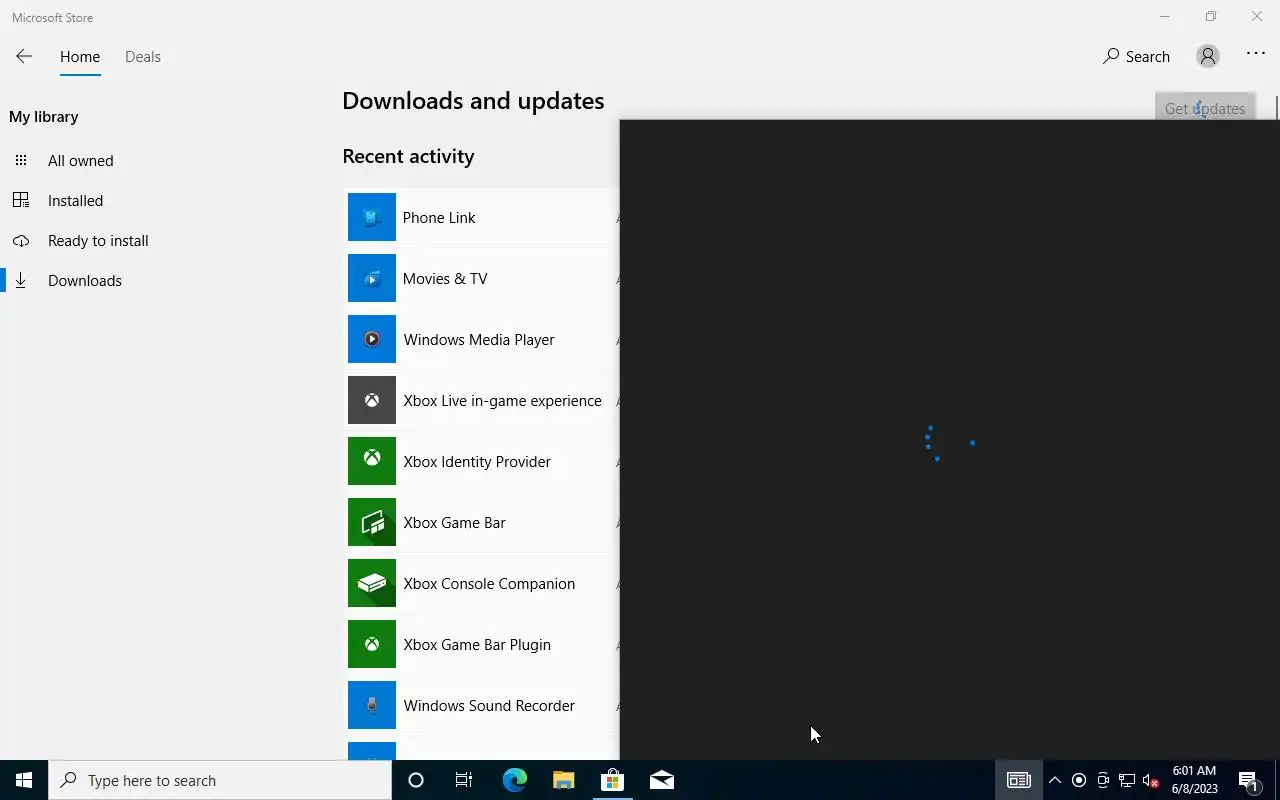Open the Windows Sound Recorder icon
The image size is (1280, 800).
click(372, 705)
